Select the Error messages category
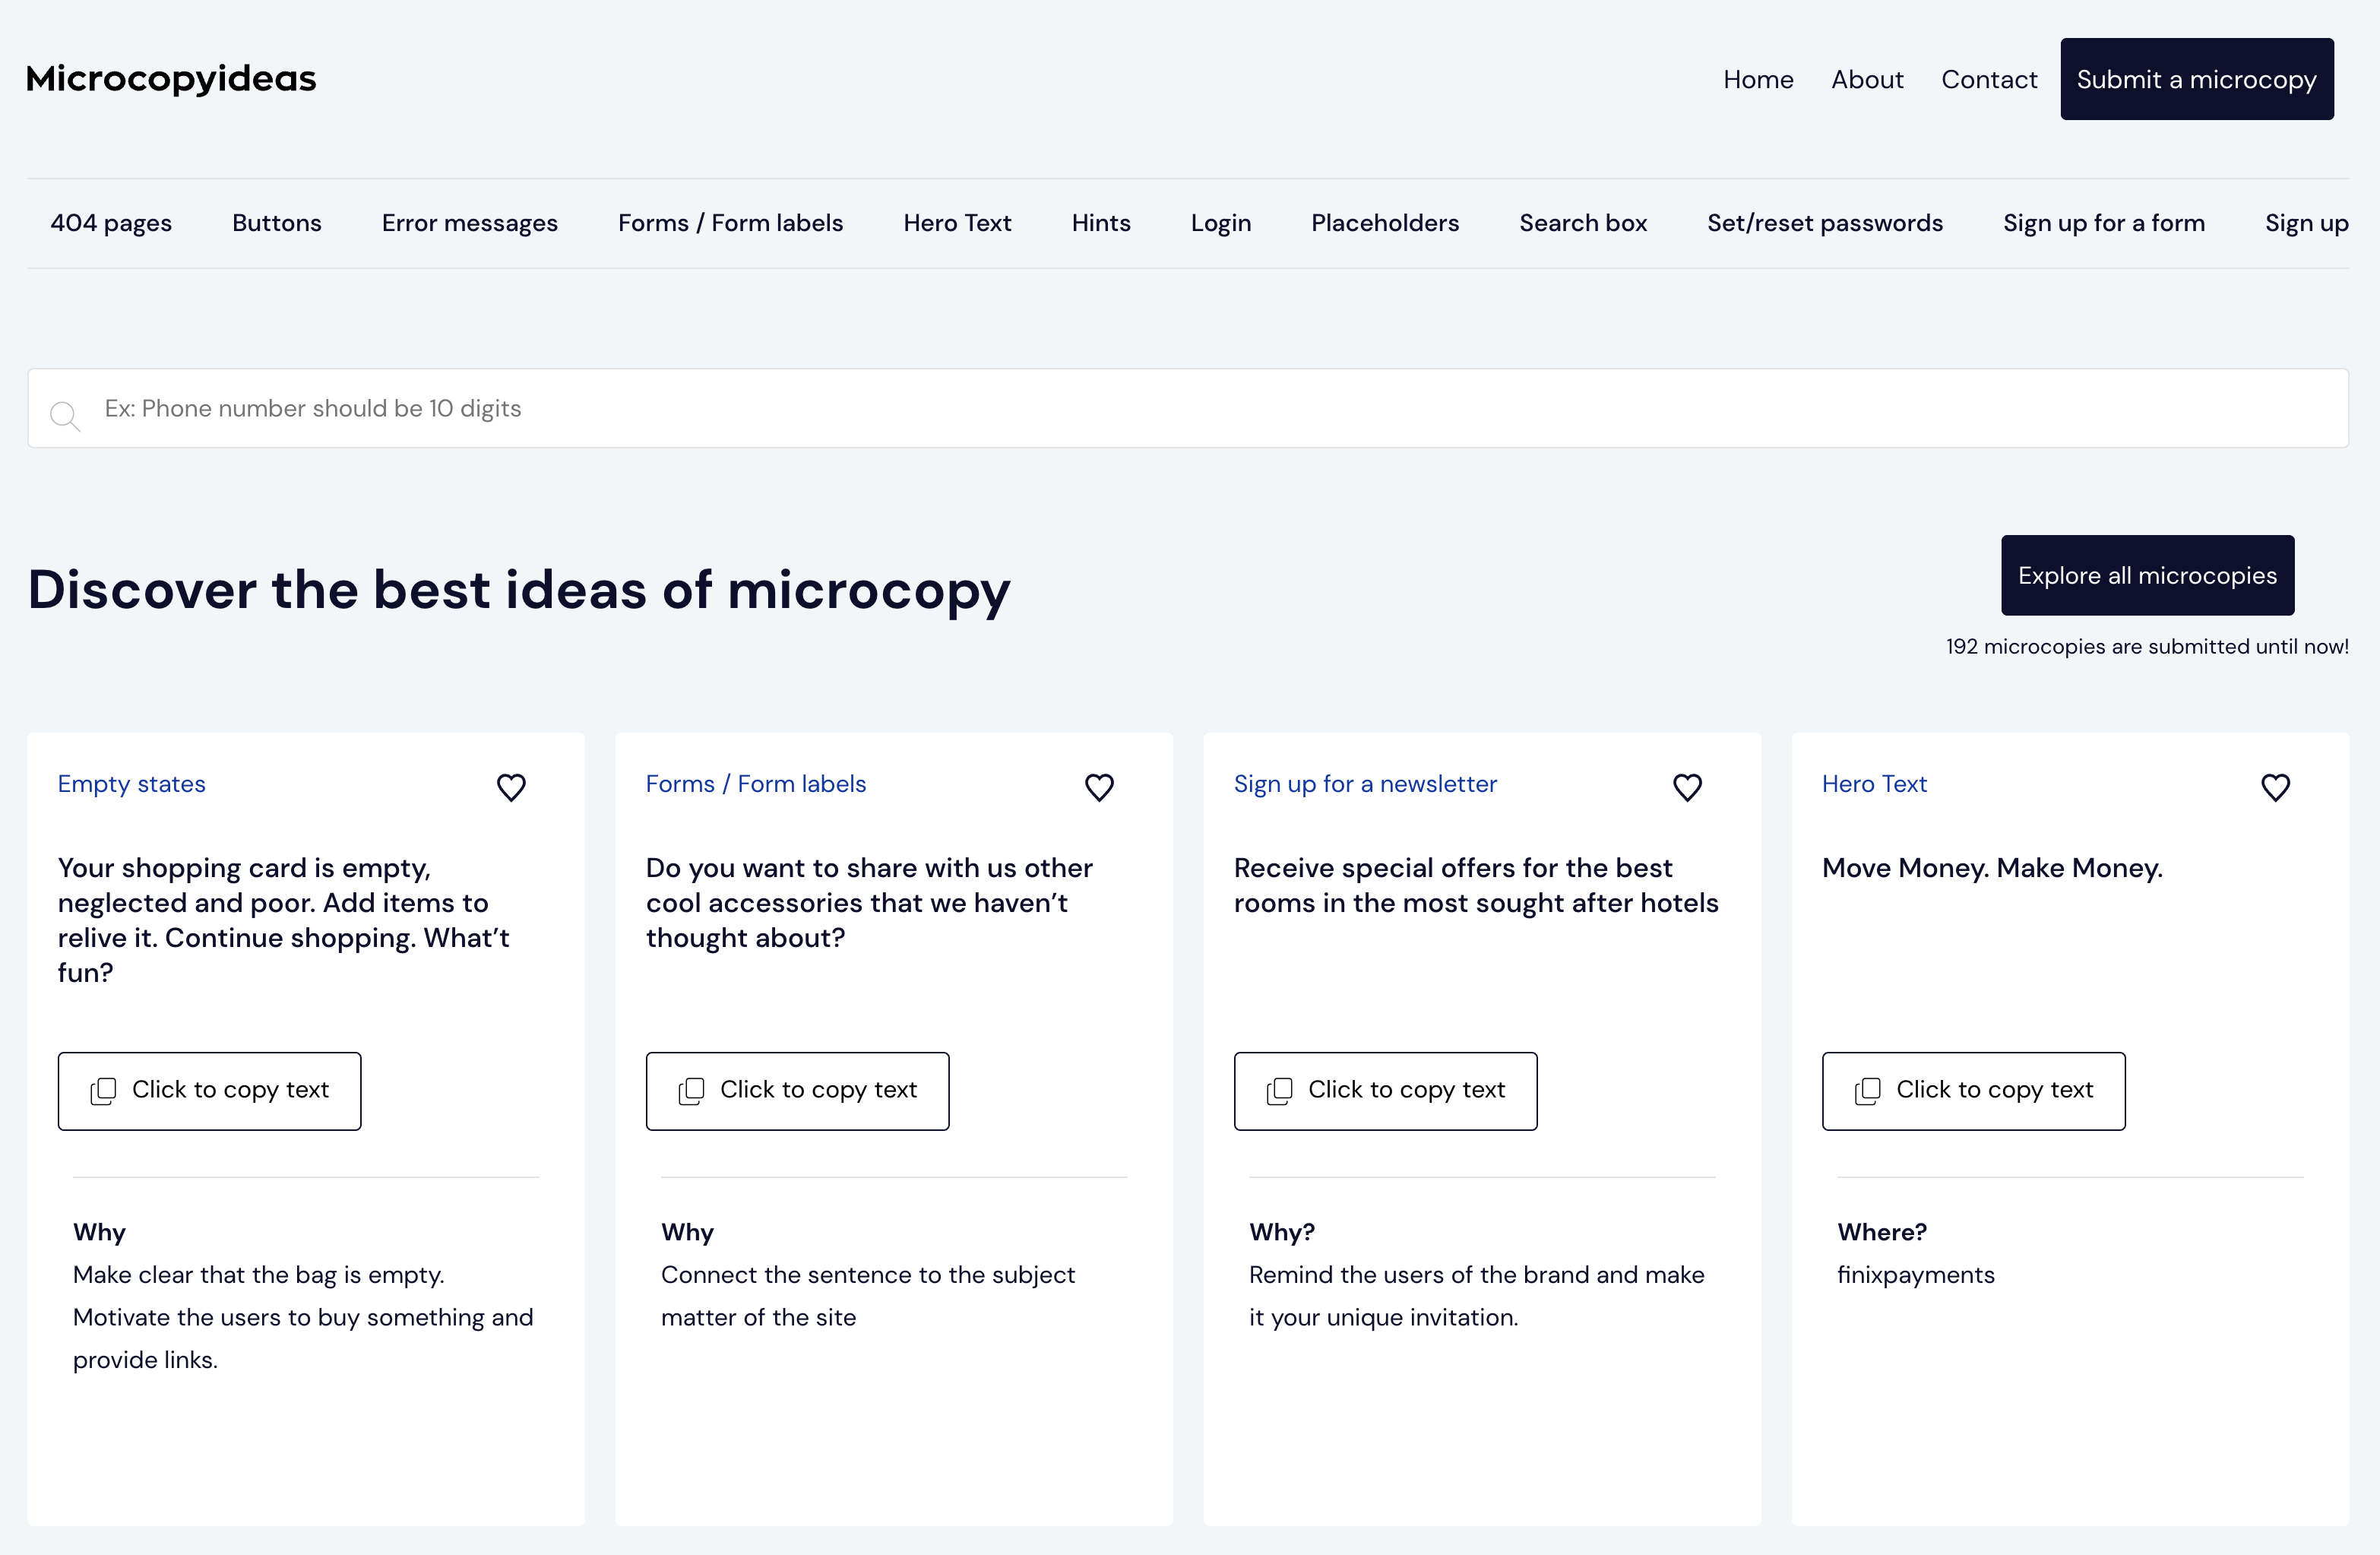 point(469,223)
